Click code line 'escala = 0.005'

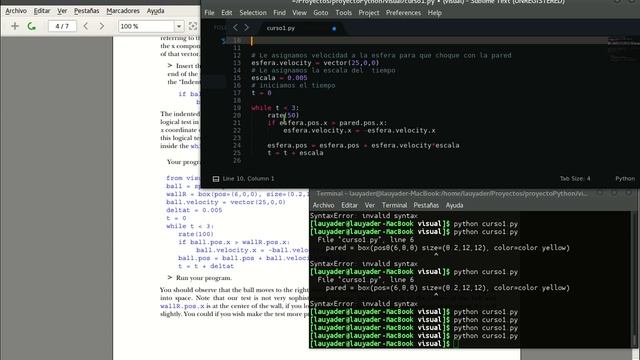(x=279, y=78)
